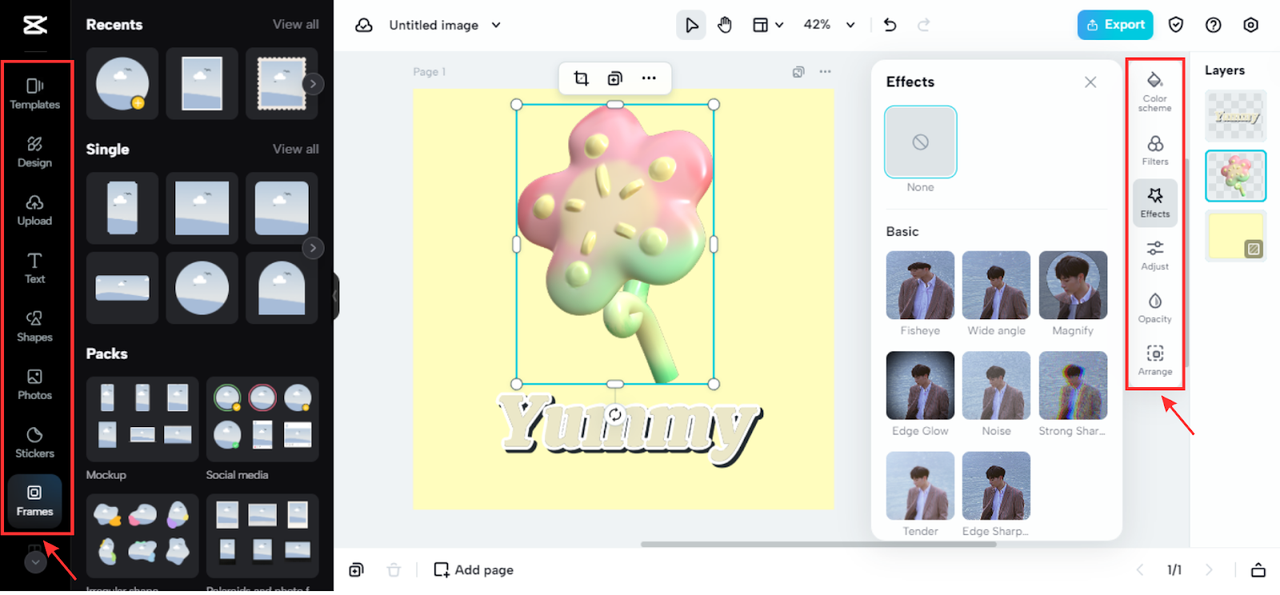Click the Export button
Image resolution: width=1280 pixels, height=595 pixels.
(x=1115, y=25)
